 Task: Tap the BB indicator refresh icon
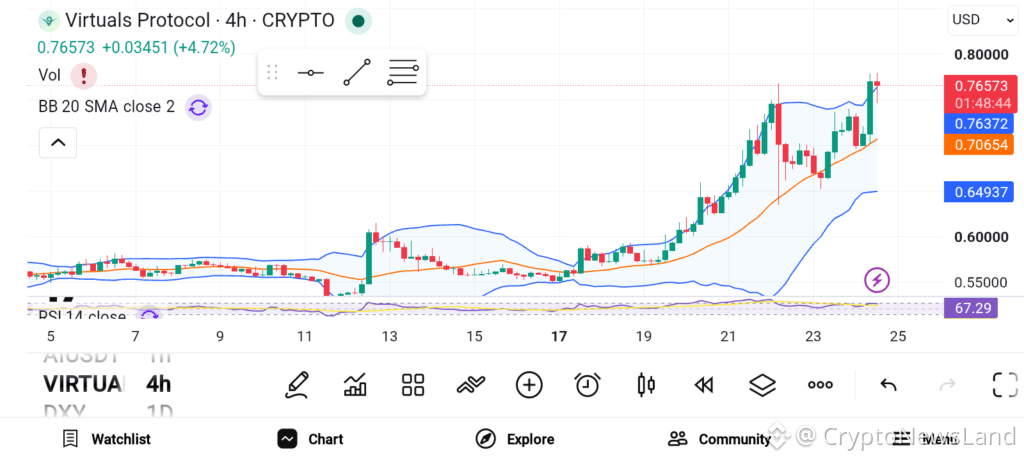pos(198,107)
